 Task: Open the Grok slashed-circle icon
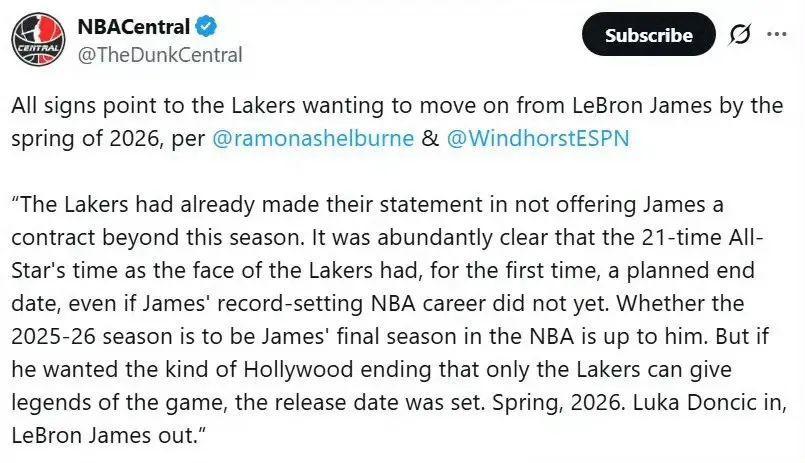(x=740, y=34)
